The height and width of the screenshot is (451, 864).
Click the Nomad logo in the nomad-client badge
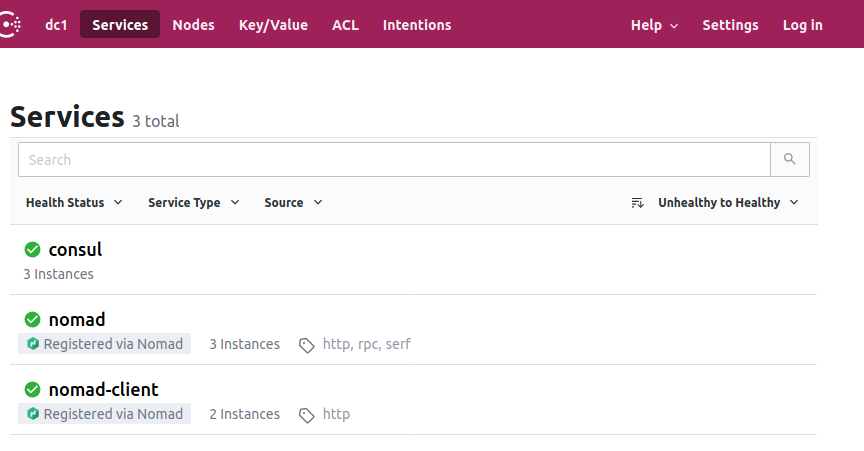pos(33,414)
